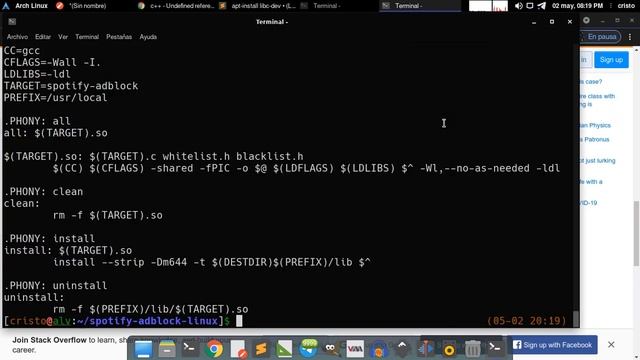Launch the first terminal dock icon
This screenshot has height=360, width=640.
pos(190,348)
